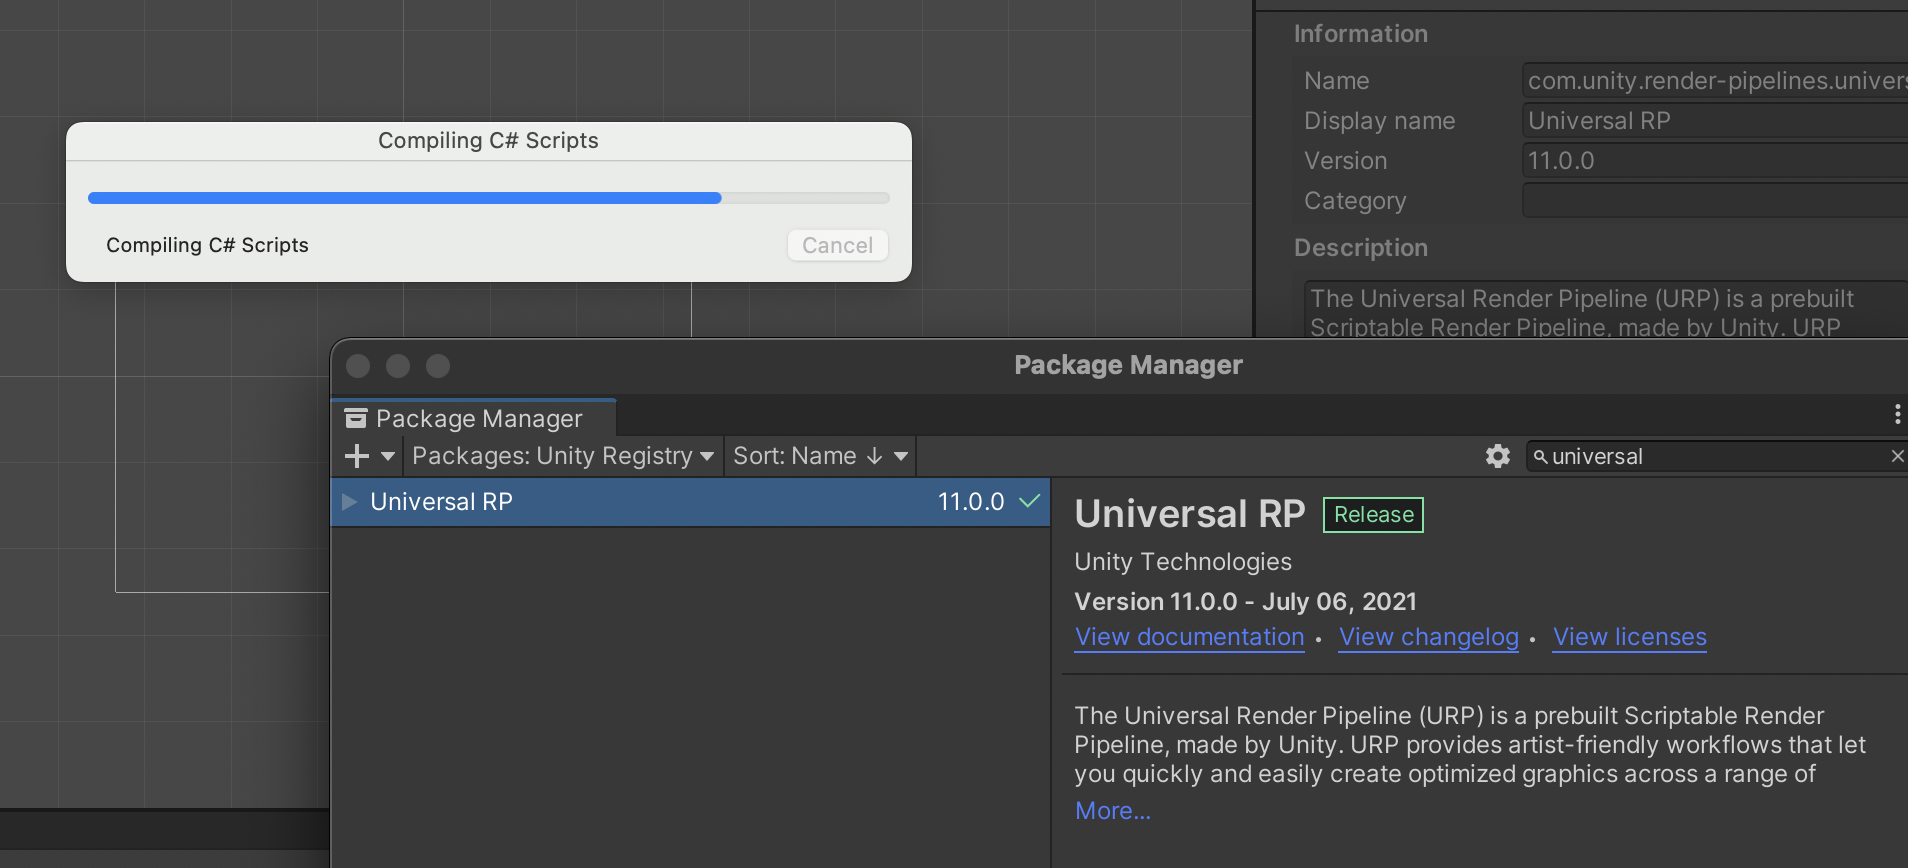
Task: Open View changelog link
Action: point(1429,637)
